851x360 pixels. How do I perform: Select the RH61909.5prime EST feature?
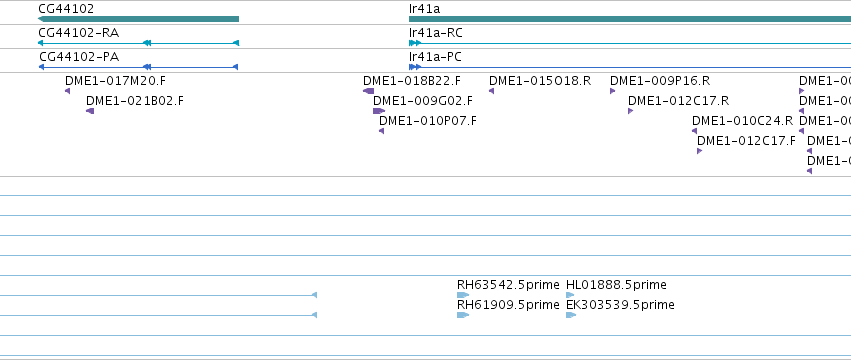click(x=463, y=315)
